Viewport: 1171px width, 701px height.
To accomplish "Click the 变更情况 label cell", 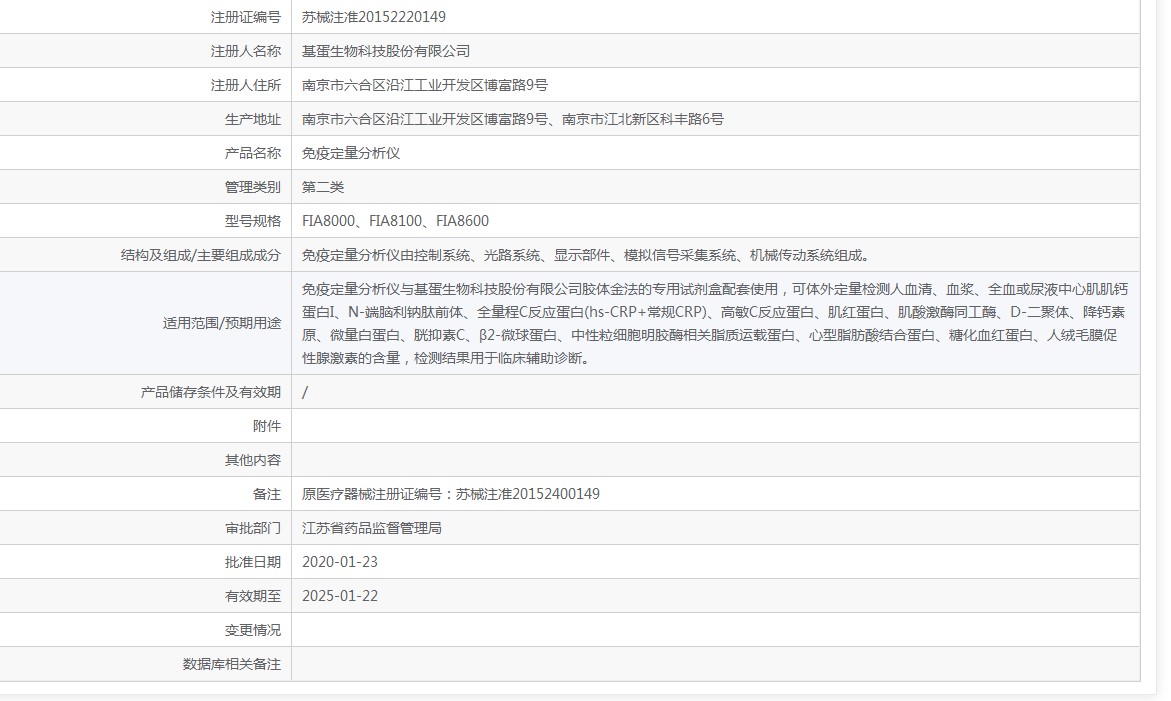I will point(253,630).
